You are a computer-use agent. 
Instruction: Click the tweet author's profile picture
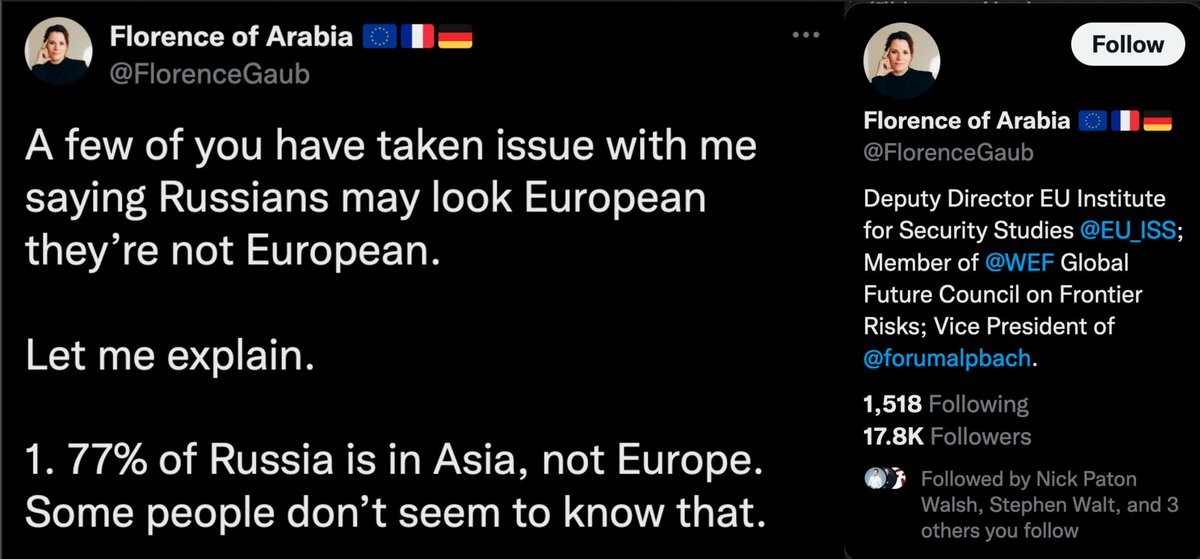58,51
